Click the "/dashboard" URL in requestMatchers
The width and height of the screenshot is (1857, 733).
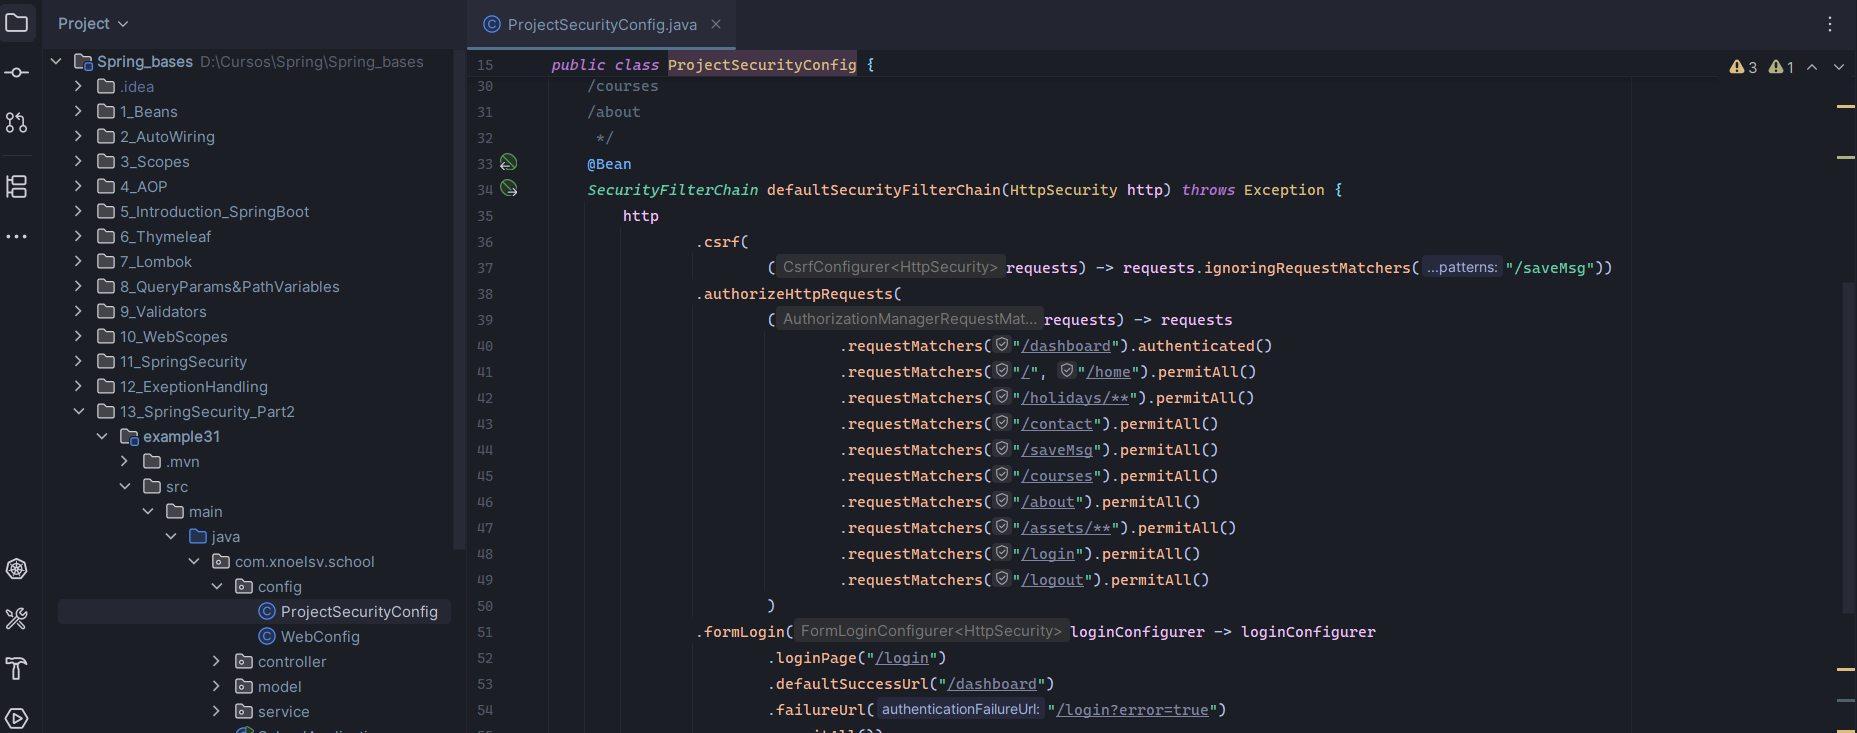1065,346
